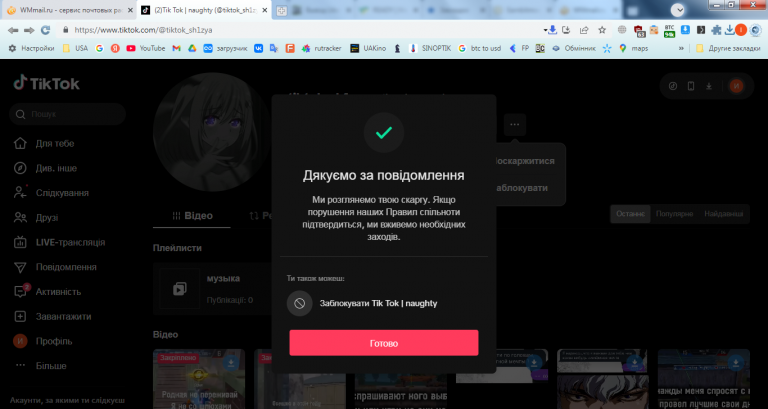Image resolution: width=768 pixels, height=409 pixels.
Task: Open the Для тебе home feed
Action: click(44, 144)
